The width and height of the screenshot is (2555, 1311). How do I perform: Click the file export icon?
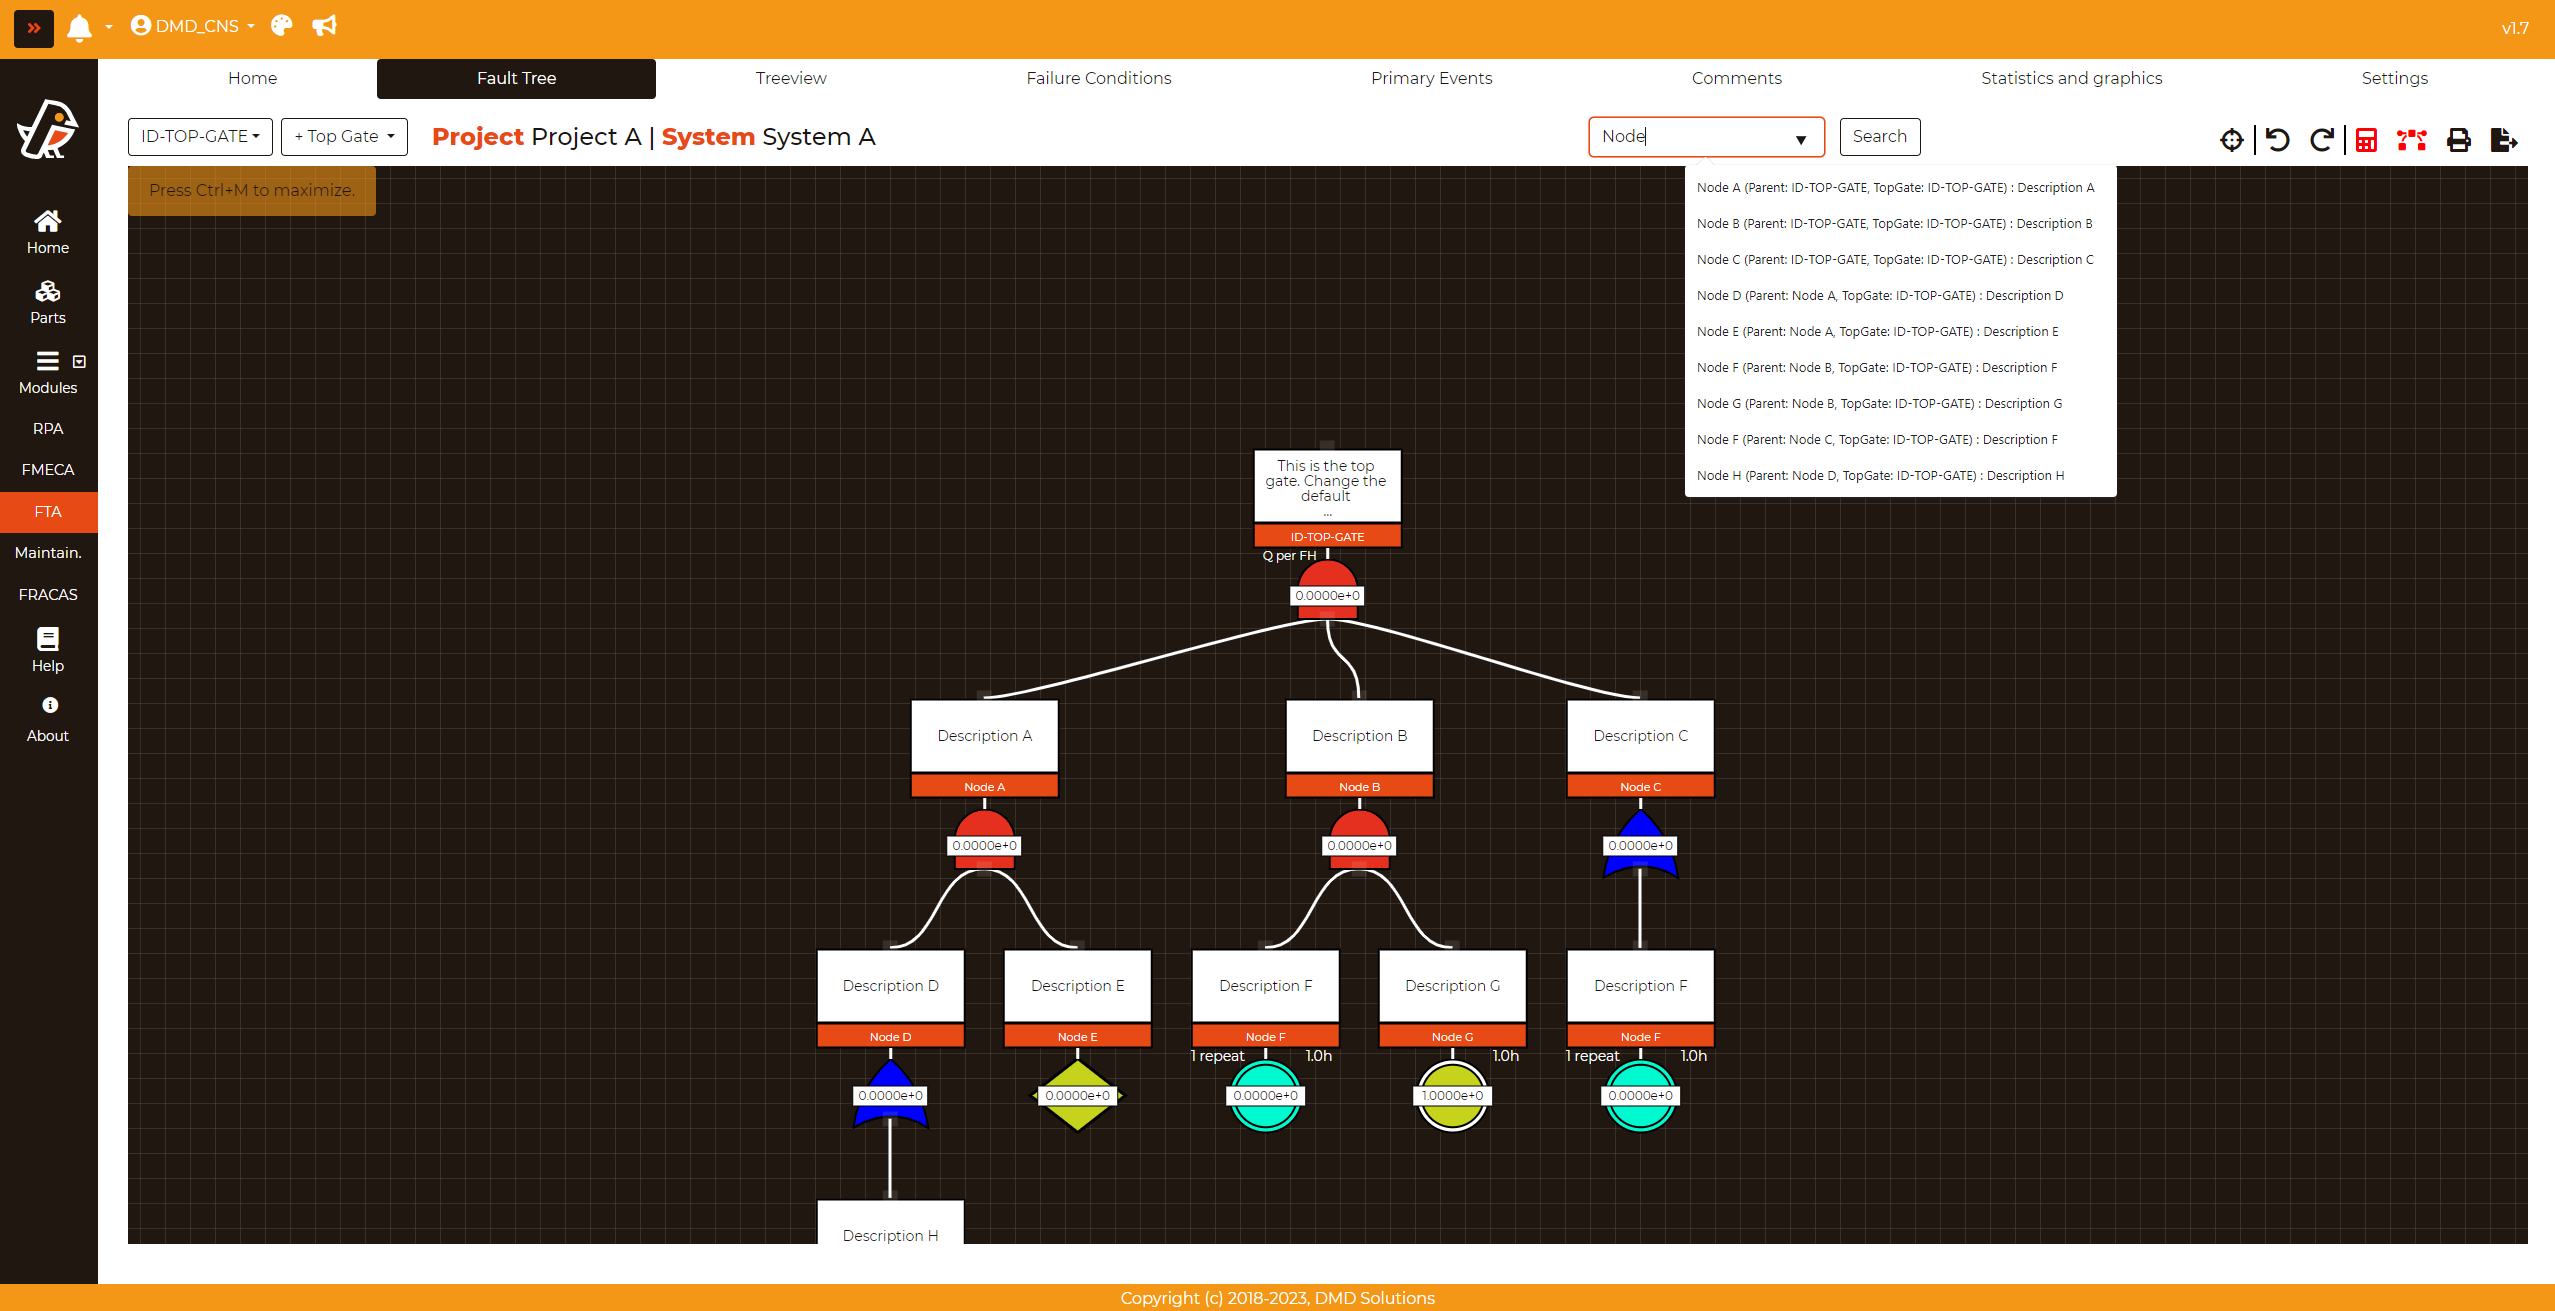coord(2503,139)
